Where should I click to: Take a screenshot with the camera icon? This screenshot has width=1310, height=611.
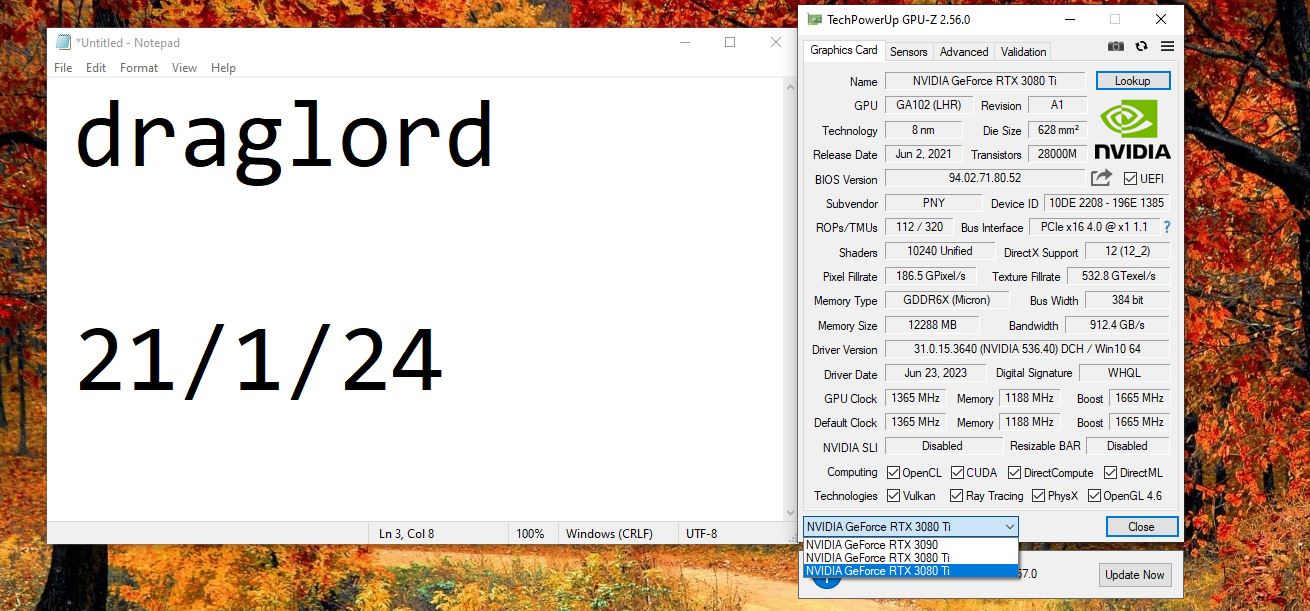click(x=1116, y=47)
